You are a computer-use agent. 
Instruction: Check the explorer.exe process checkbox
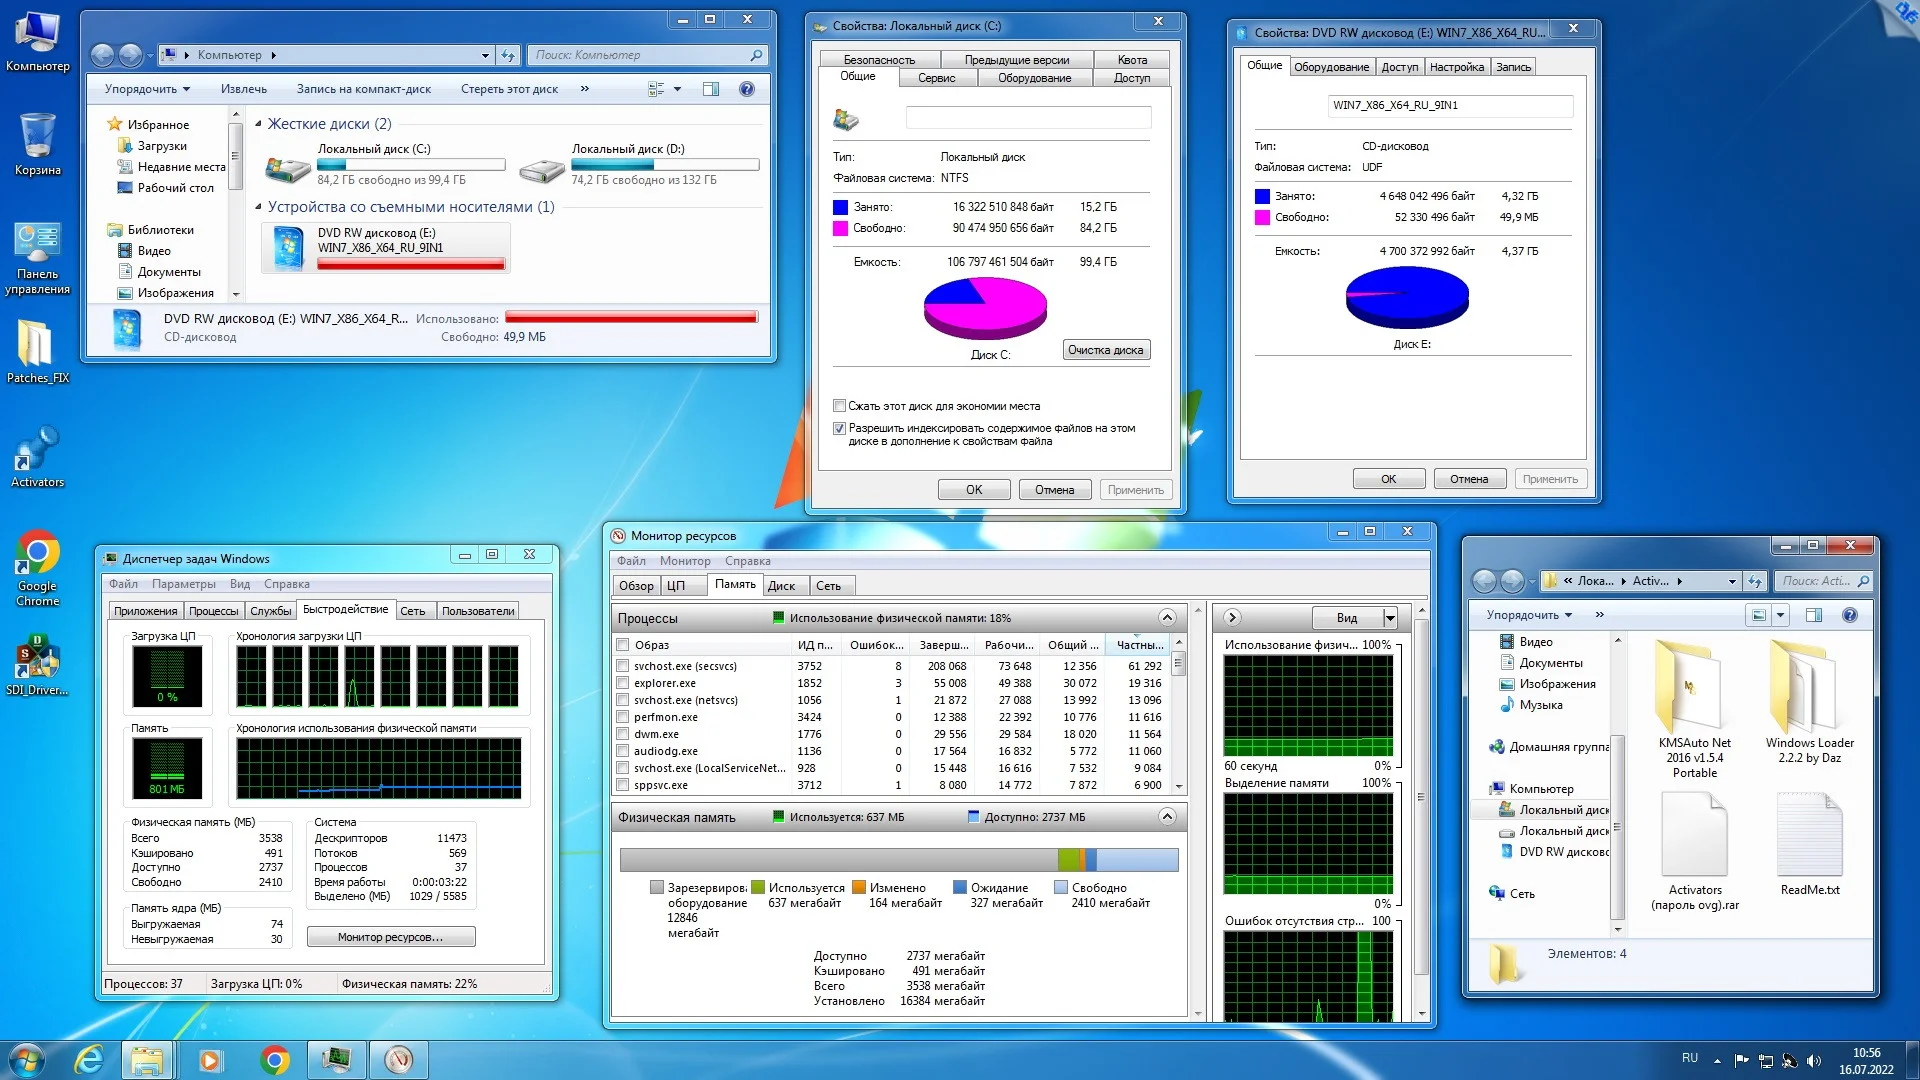click(623, 683)
